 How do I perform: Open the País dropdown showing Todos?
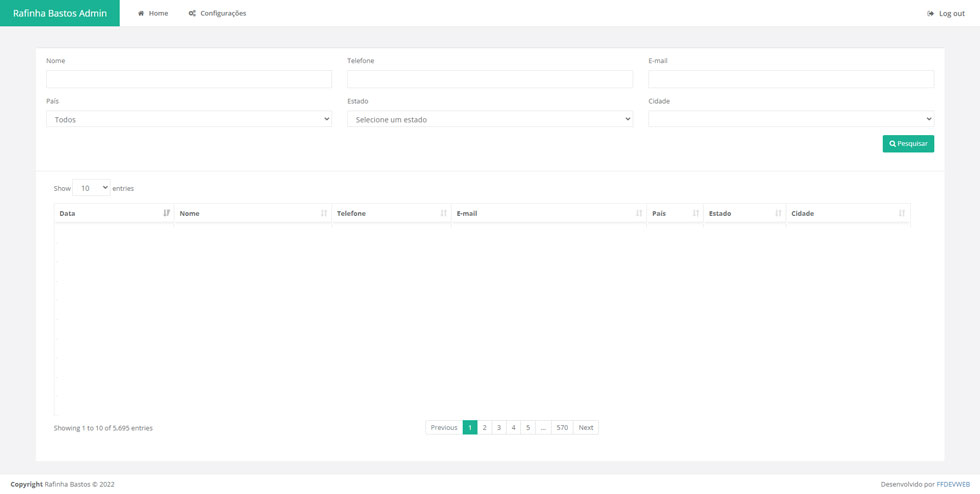click(x=188, y=119)
